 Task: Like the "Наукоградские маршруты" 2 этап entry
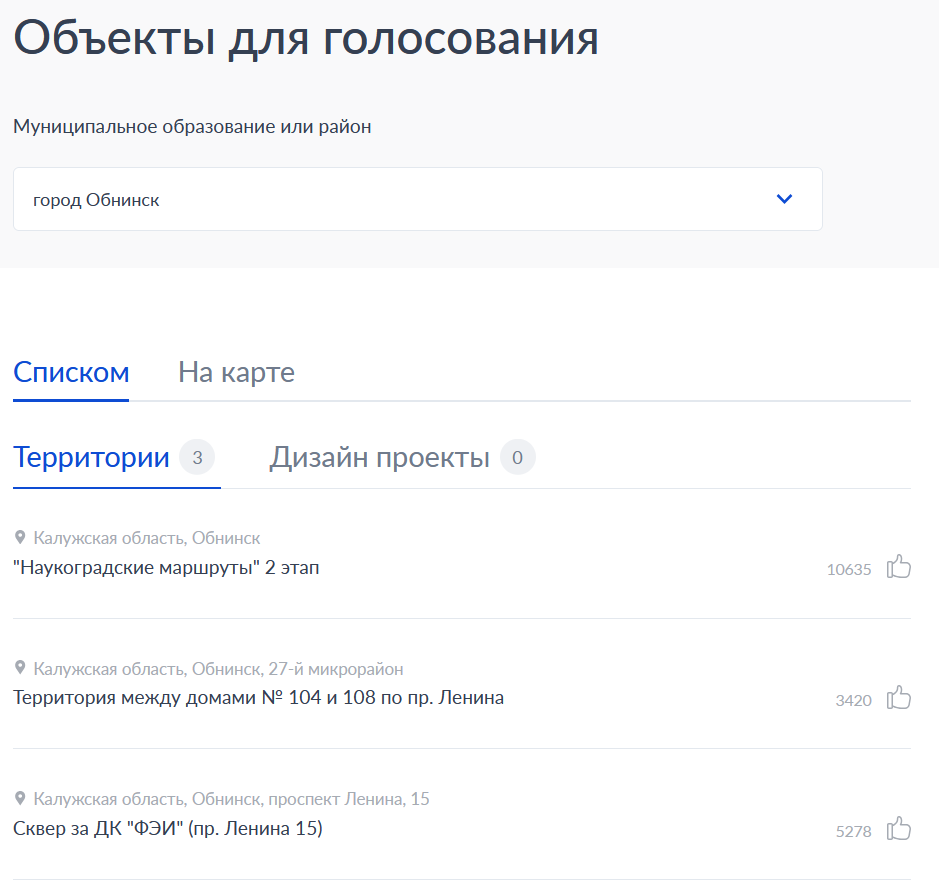tap(898, 567)
